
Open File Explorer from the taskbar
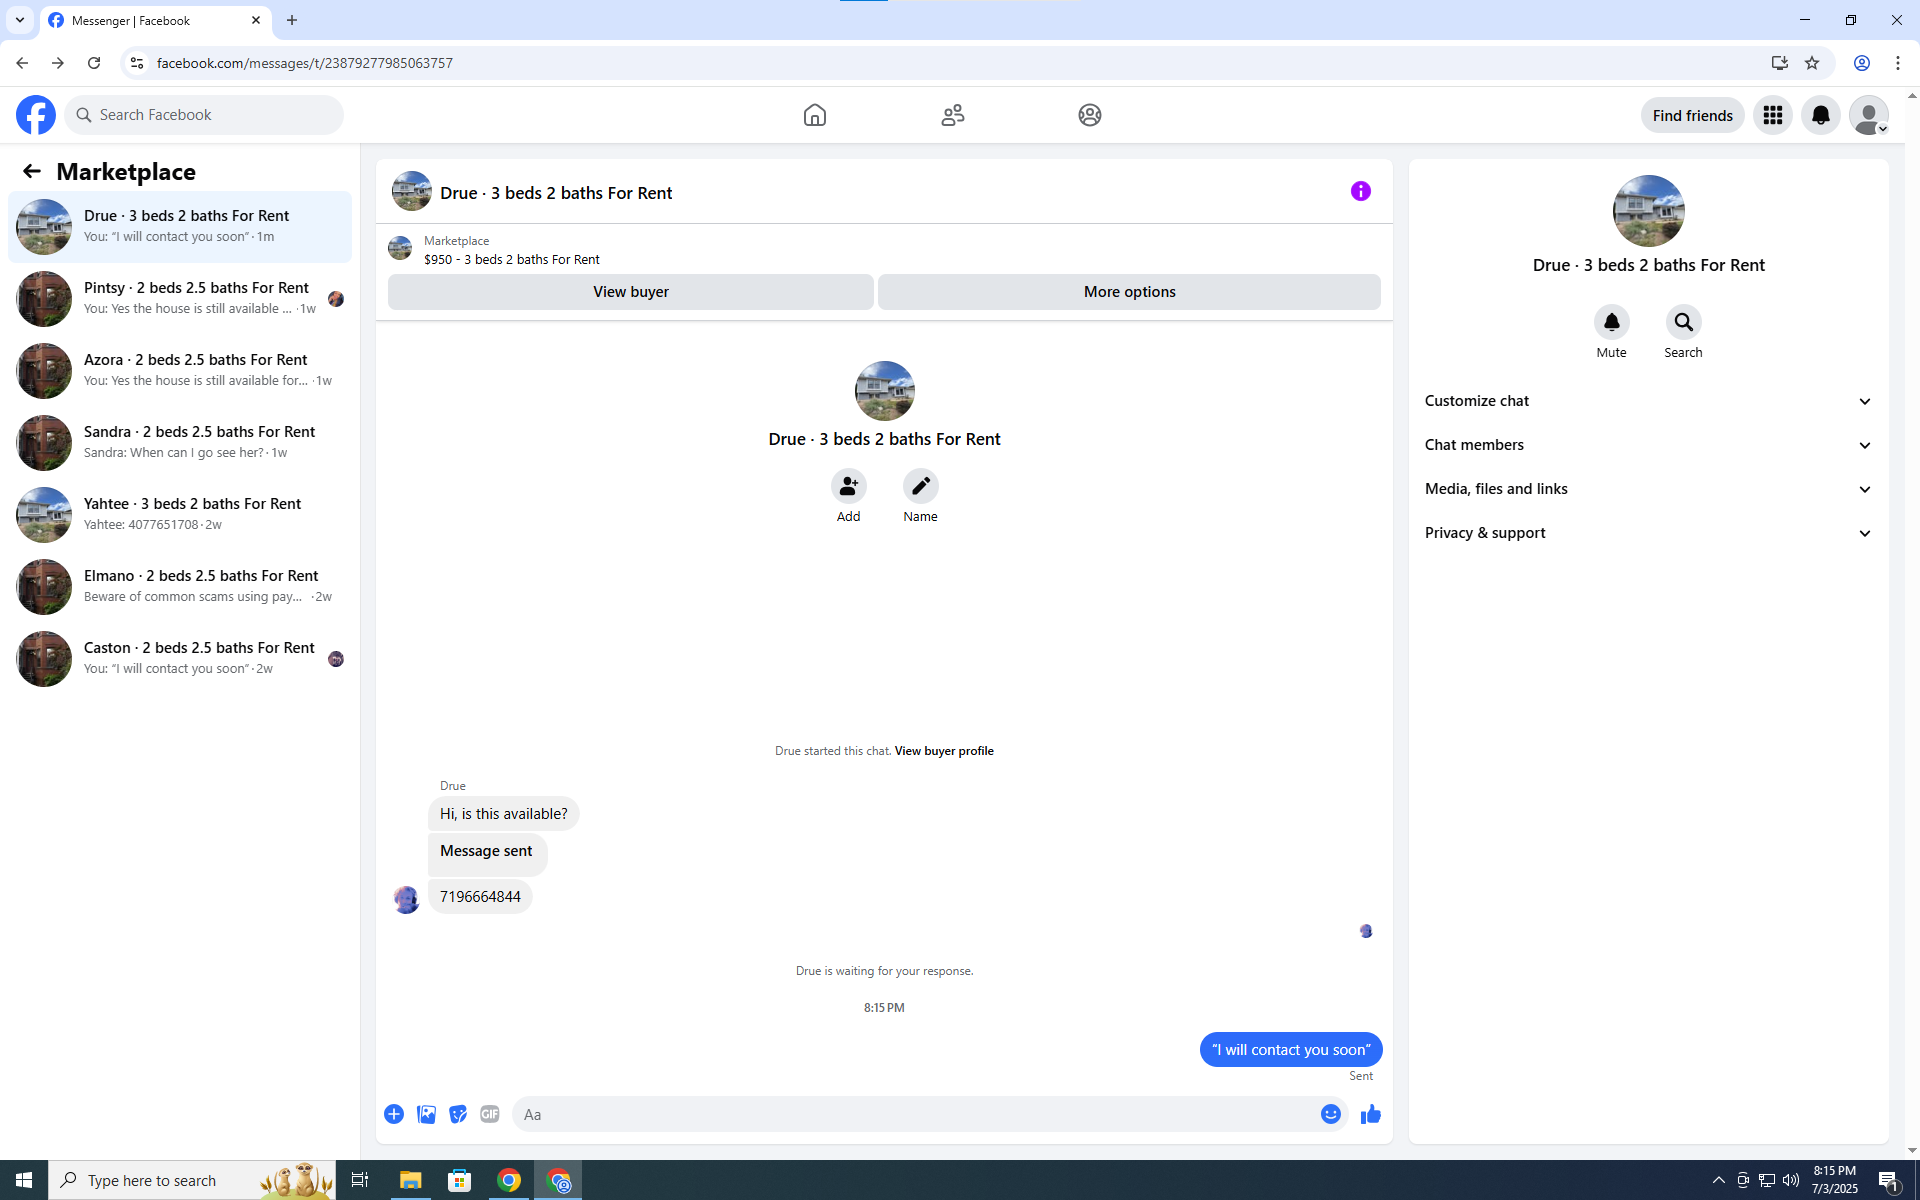coord(410,1180)
